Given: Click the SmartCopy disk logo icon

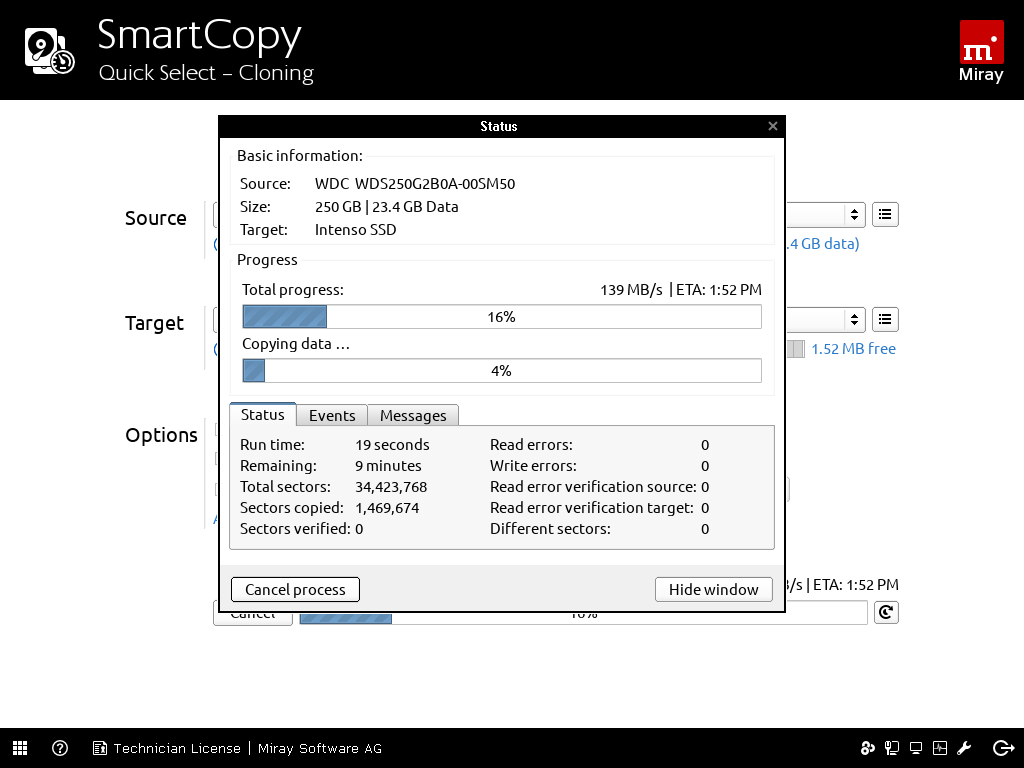Looking at the screenshot, I should point(49,51).
